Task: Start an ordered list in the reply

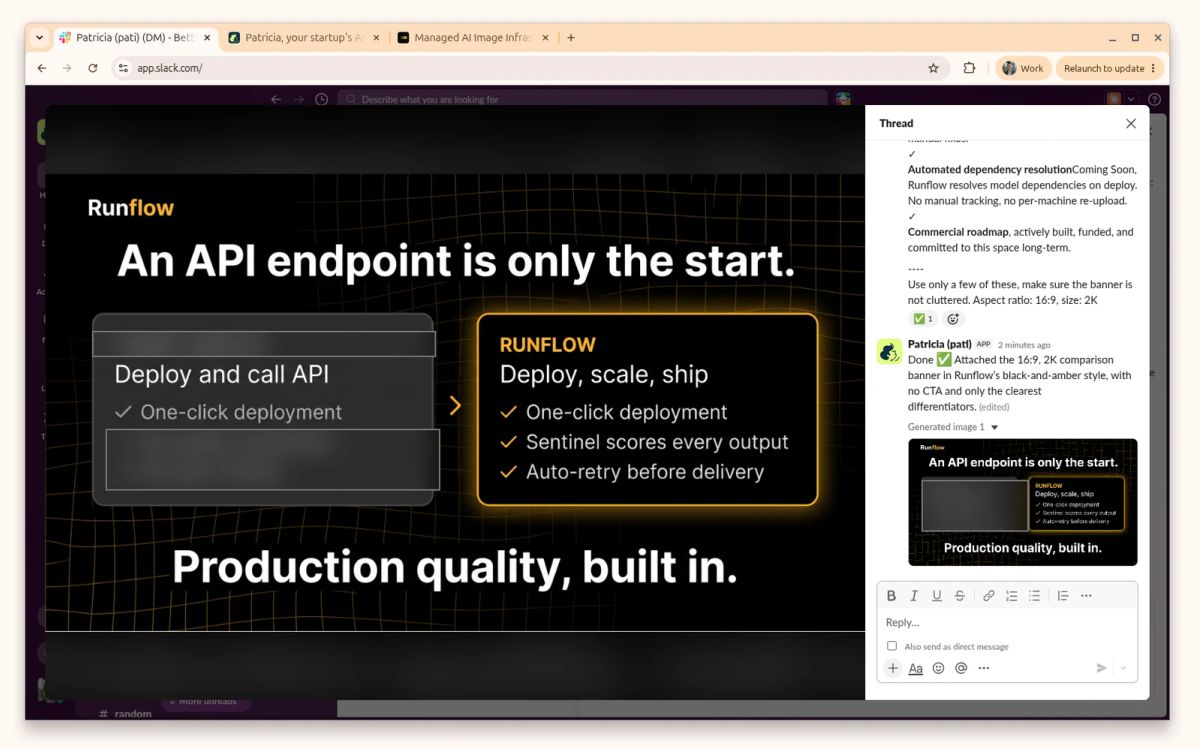Action: [1012, 596]
